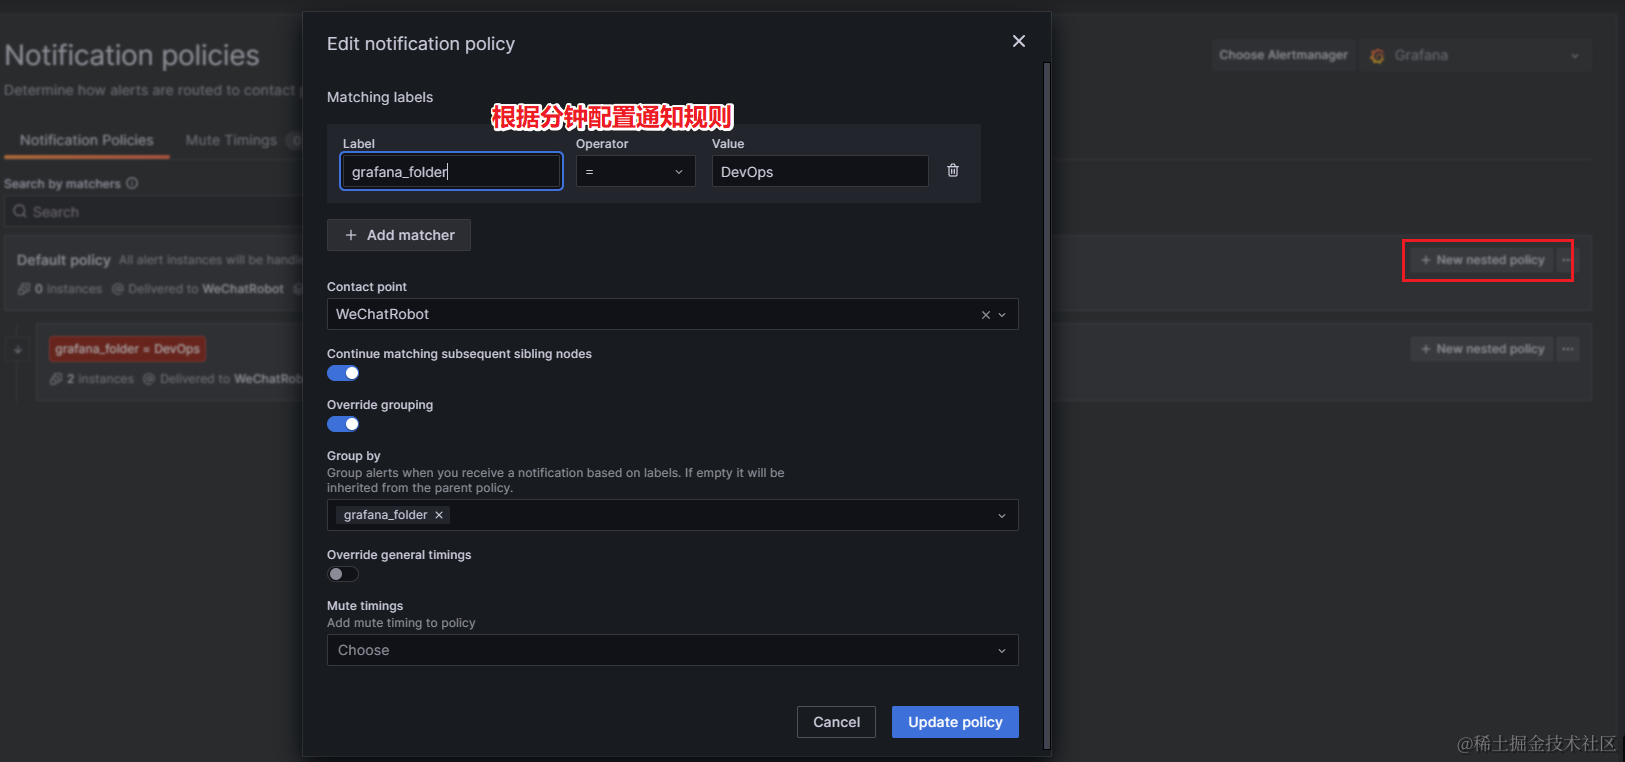The height and width of the screenshot is (762, 1625).
Task: Delete the grafana_folder matcher with trash icon
Action: (x=953, y=171)
